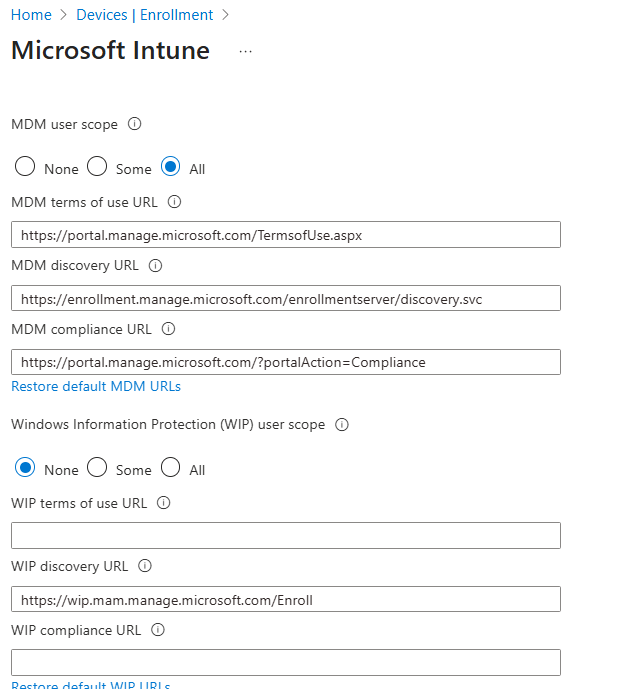Set MDM user scope to Some
Image resolution: width=619 pixels, height=689 pixels.
[97, 167]
